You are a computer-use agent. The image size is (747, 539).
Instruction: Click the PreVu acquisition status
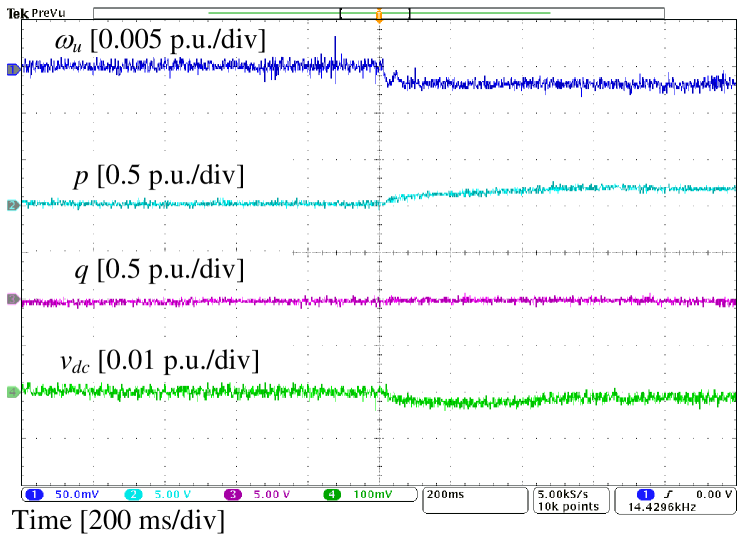click(x=48, y=13)
